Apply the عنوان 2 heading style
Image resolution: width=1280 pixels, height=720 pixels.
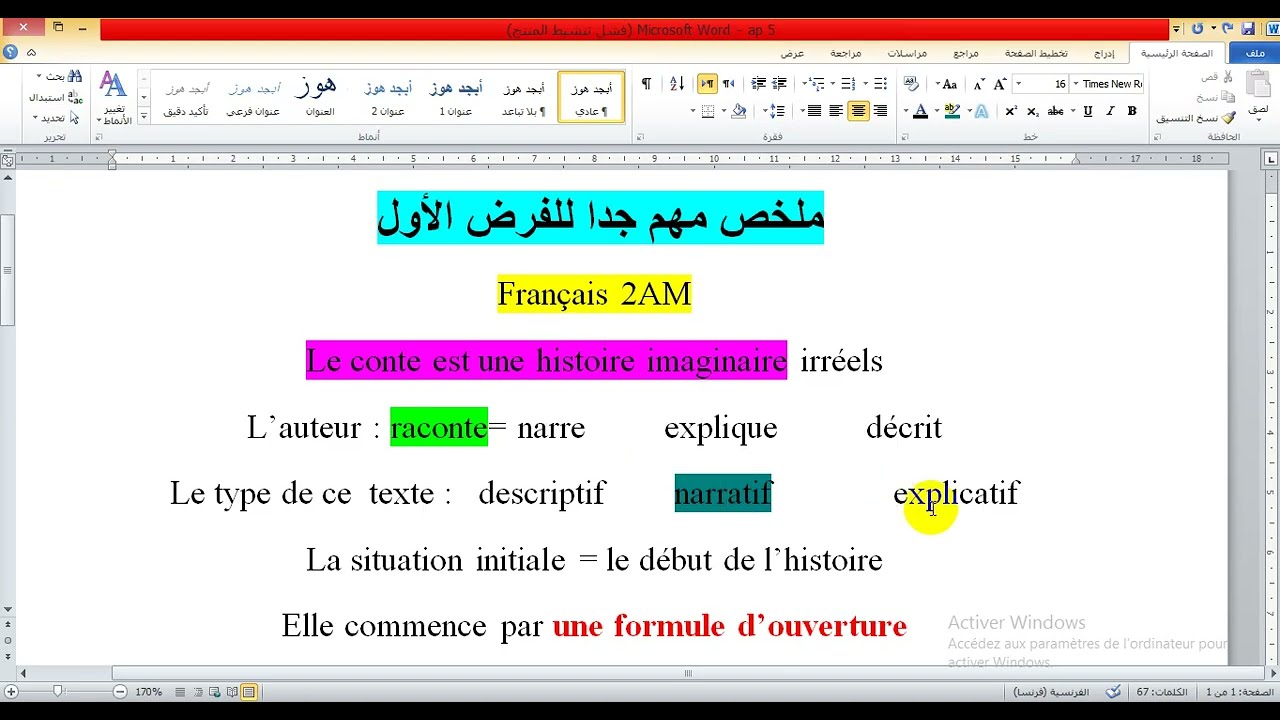click(388, 97)
